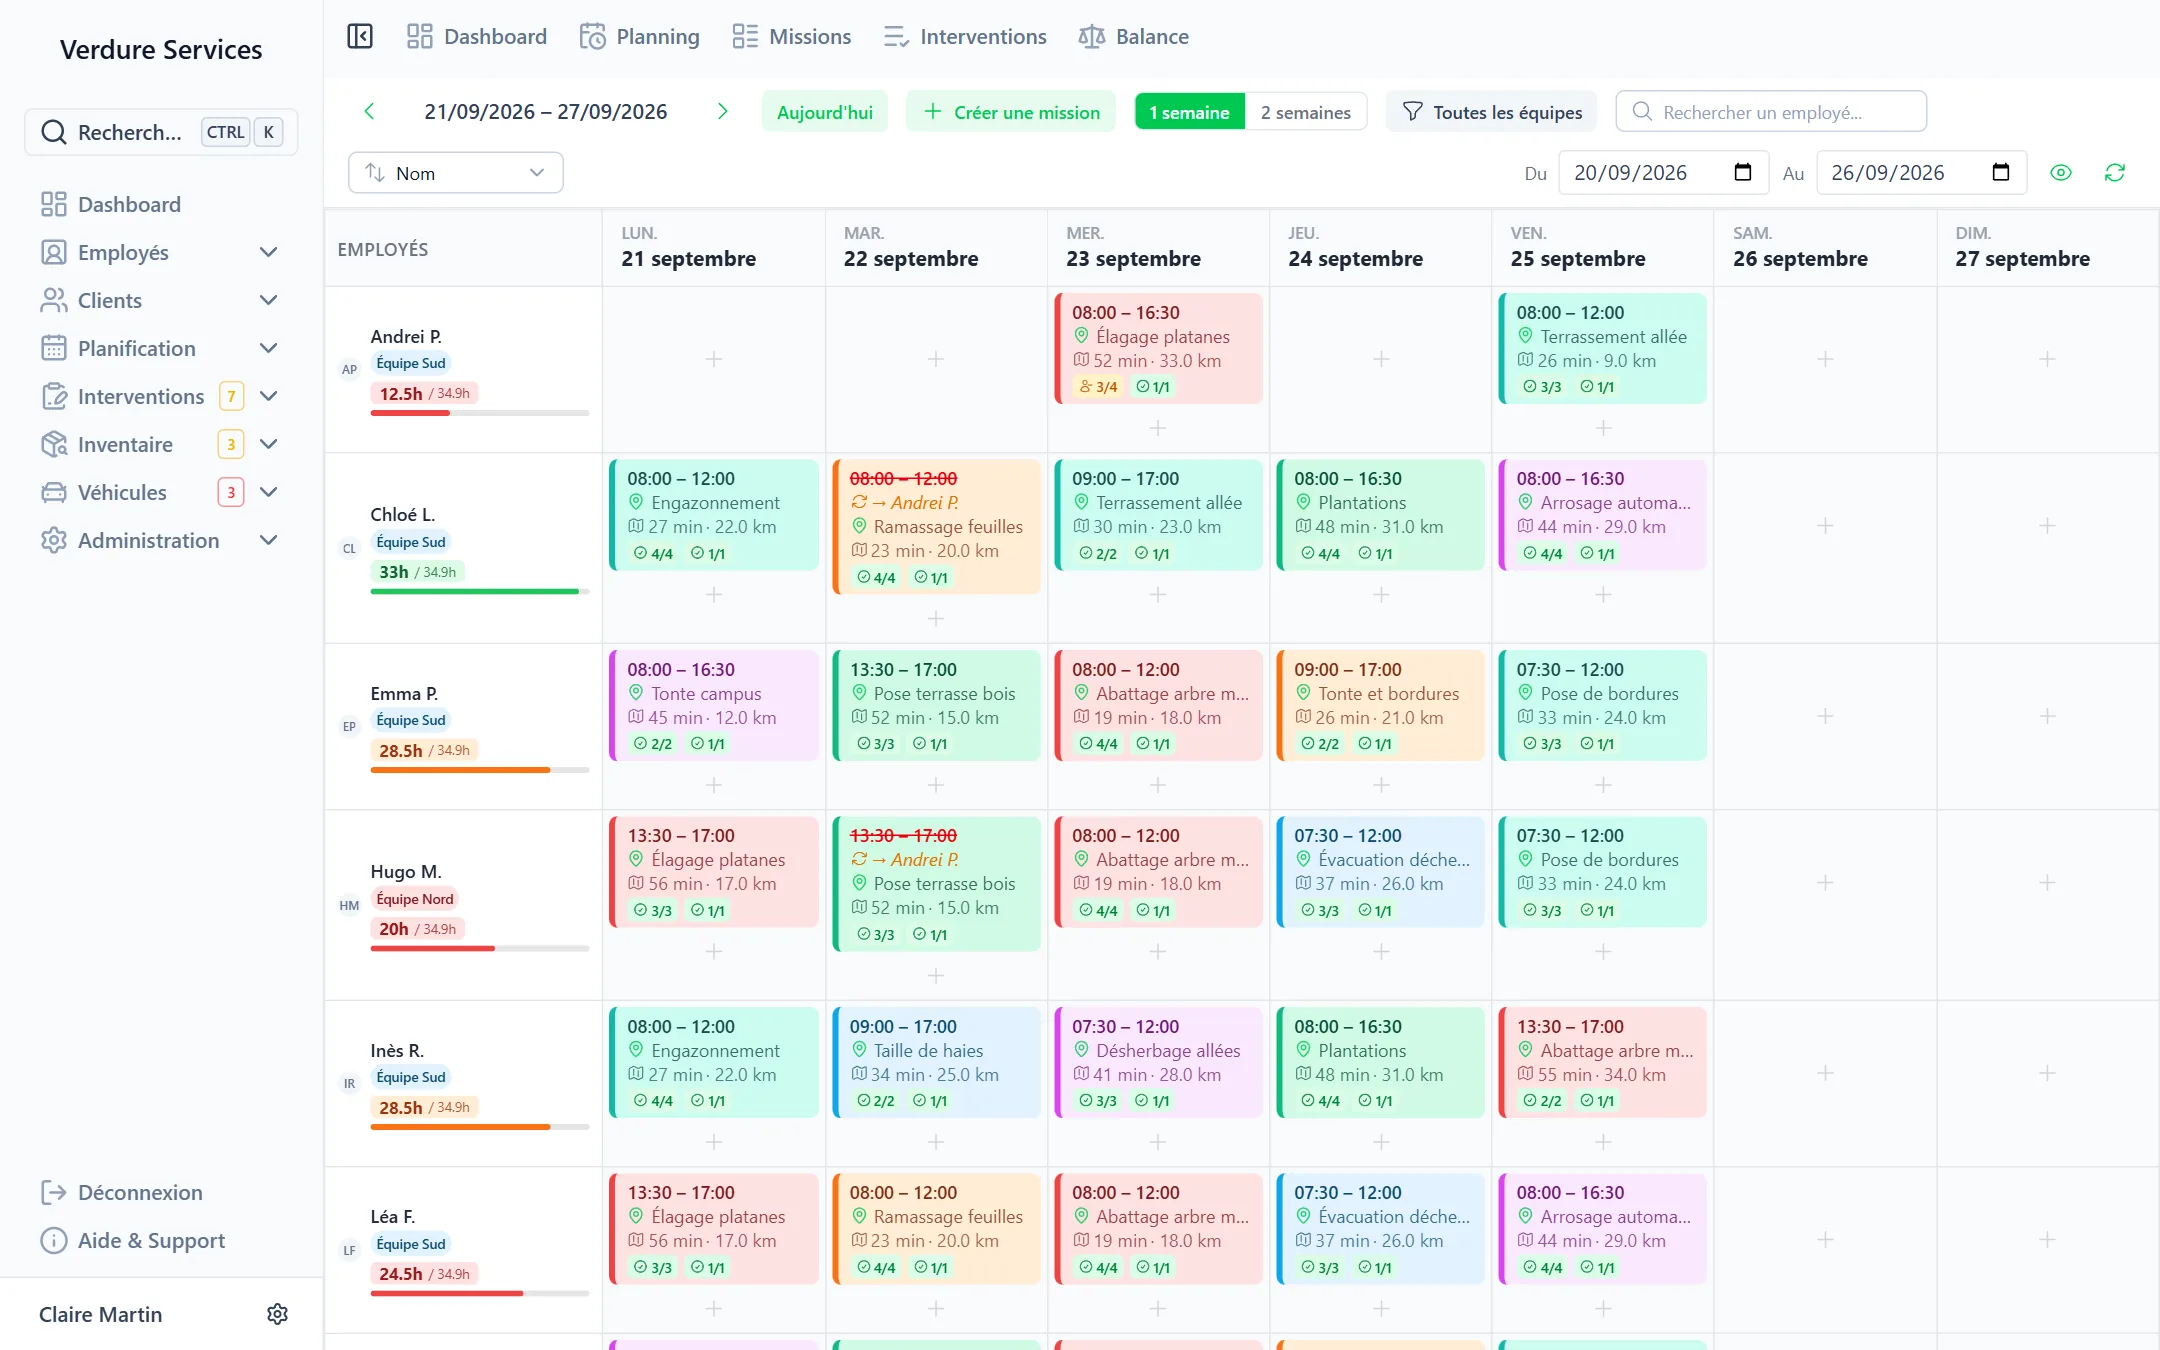Open the Missions top tab

pos(791,37)
